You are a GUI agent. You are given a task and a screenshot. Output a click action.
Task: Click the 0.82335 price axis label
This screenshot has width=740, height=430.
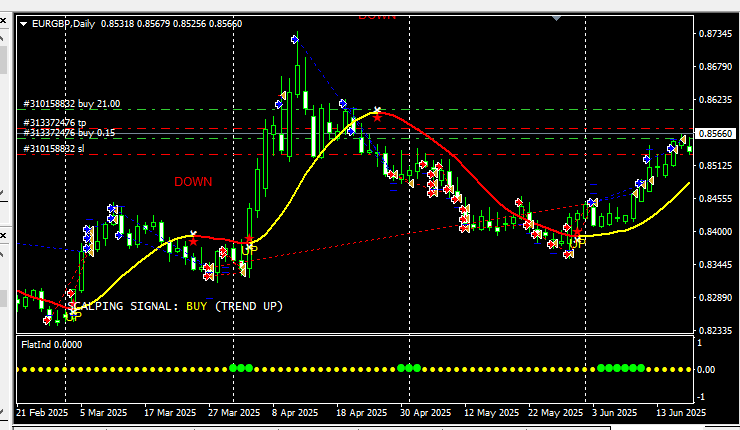pos(713,330)
